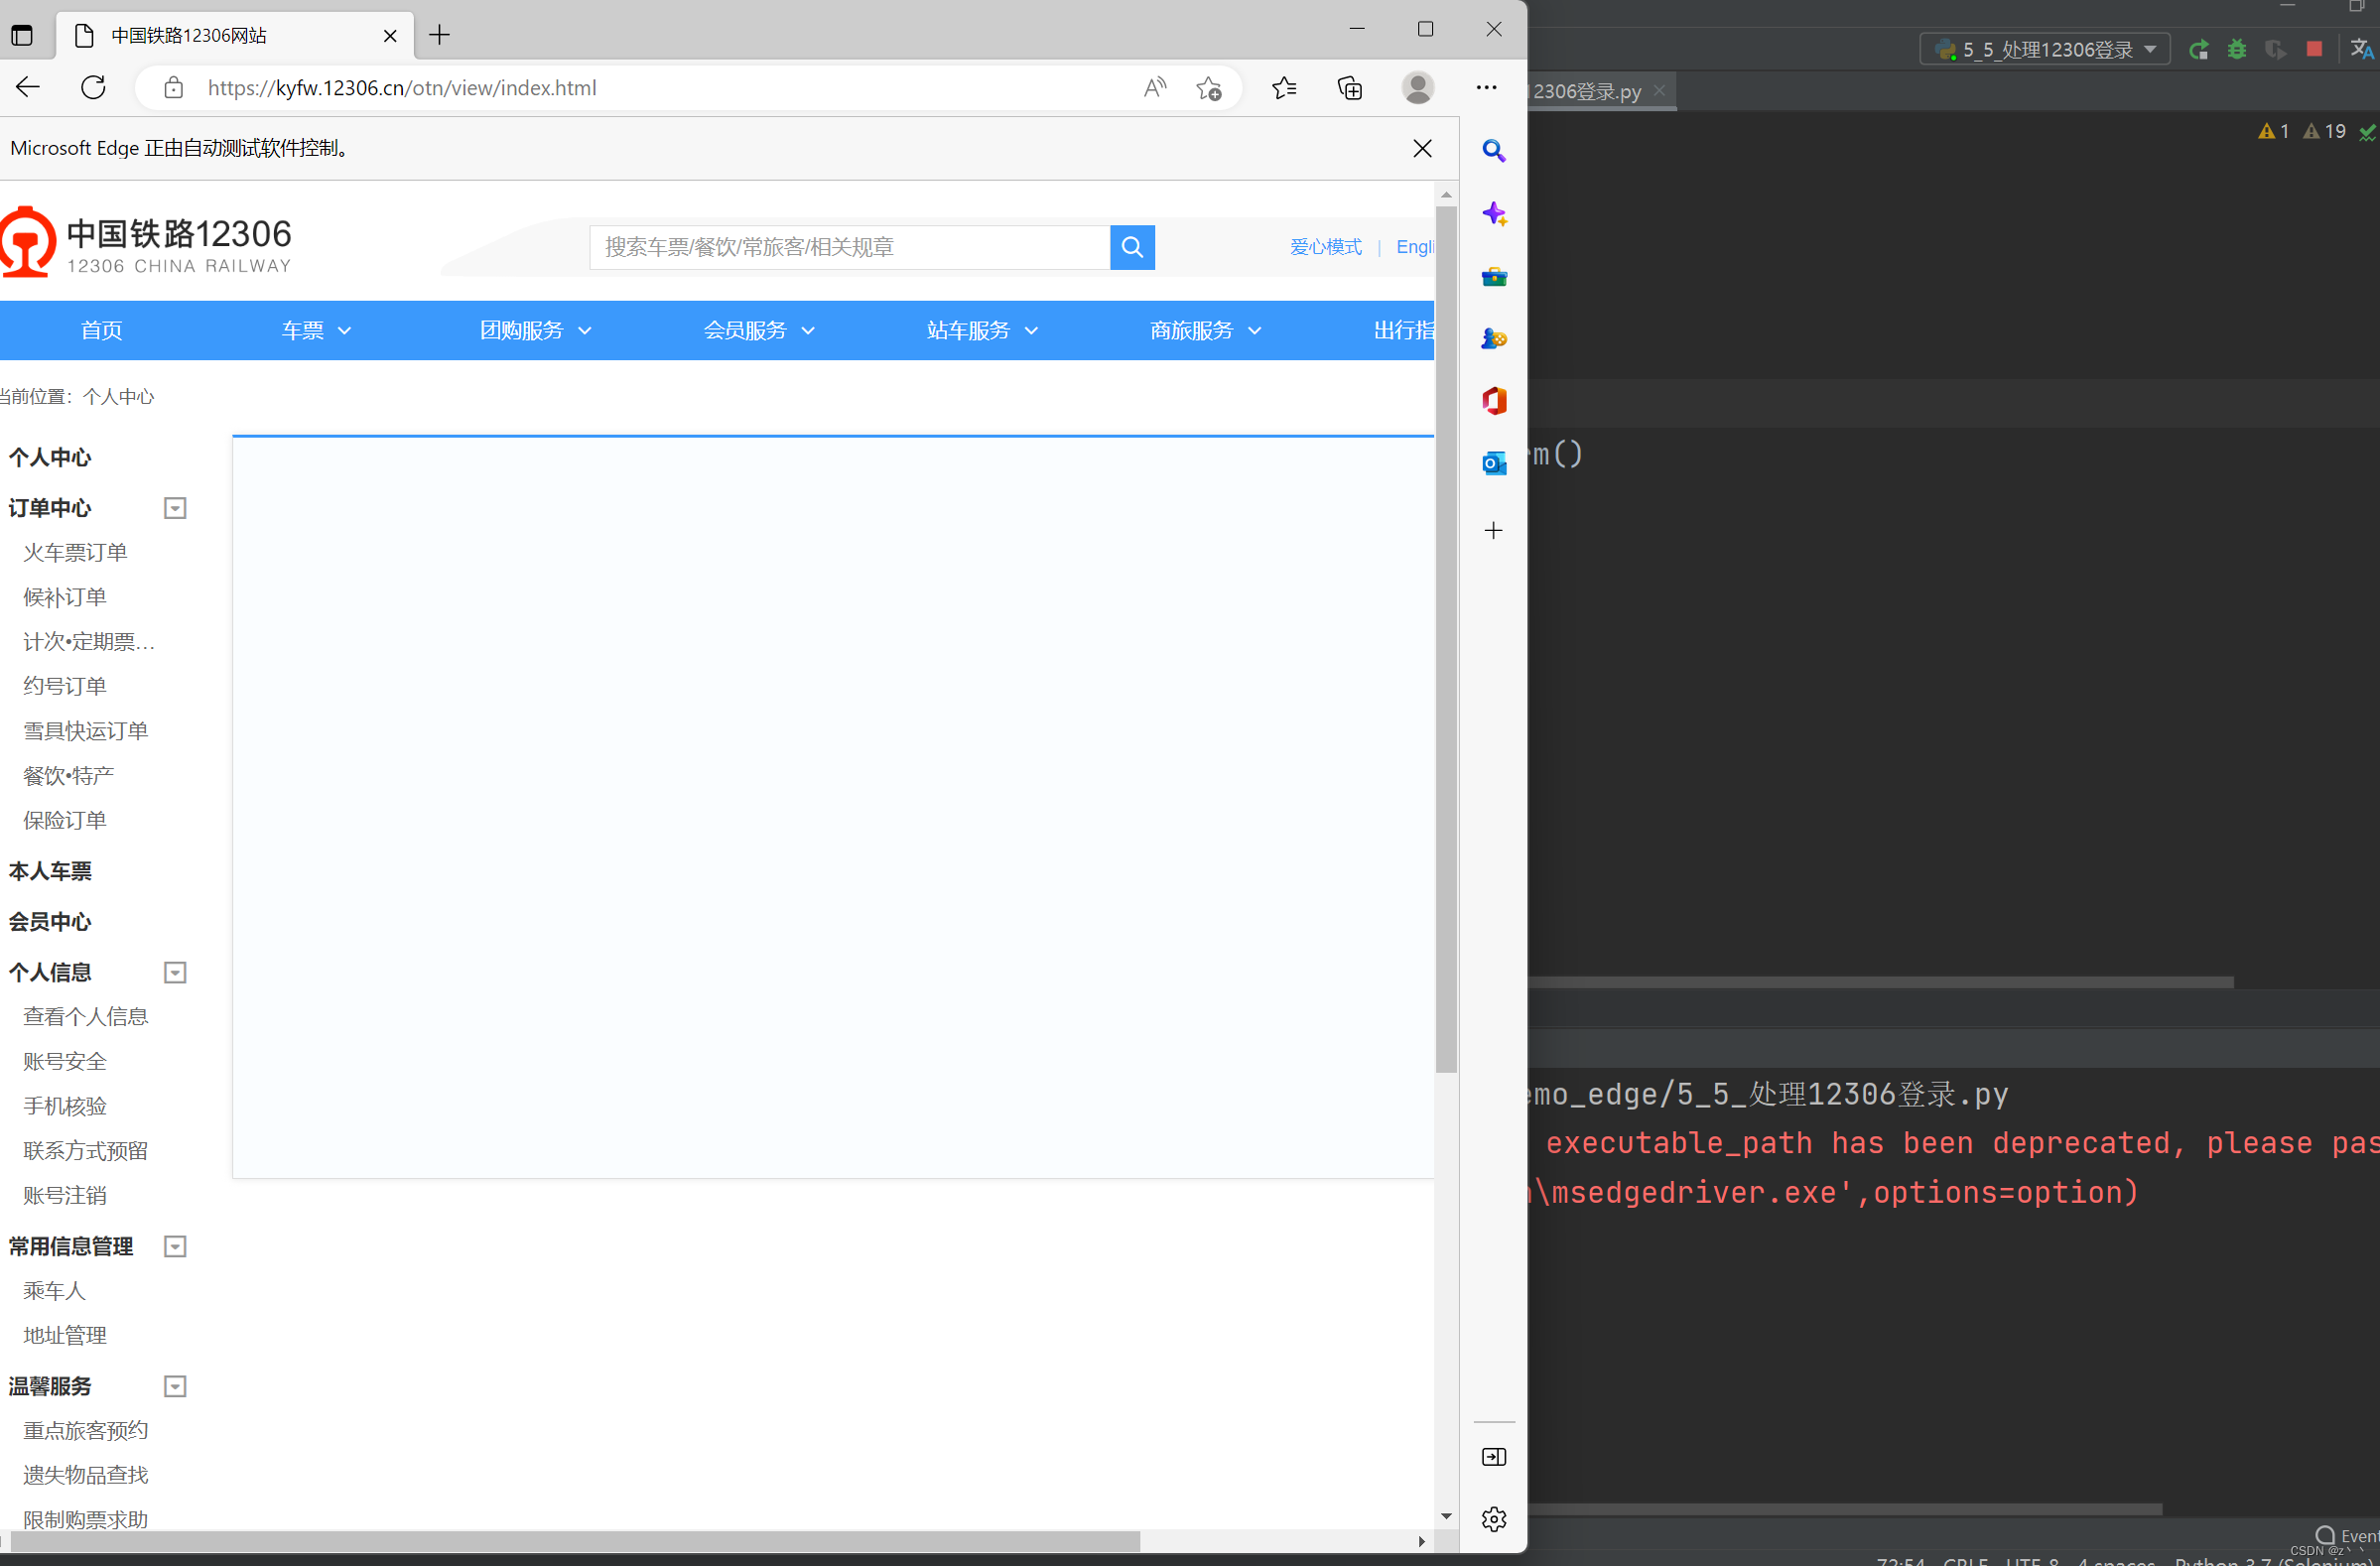Go to 首页 in navigation bar

click(x=102, y=330)
